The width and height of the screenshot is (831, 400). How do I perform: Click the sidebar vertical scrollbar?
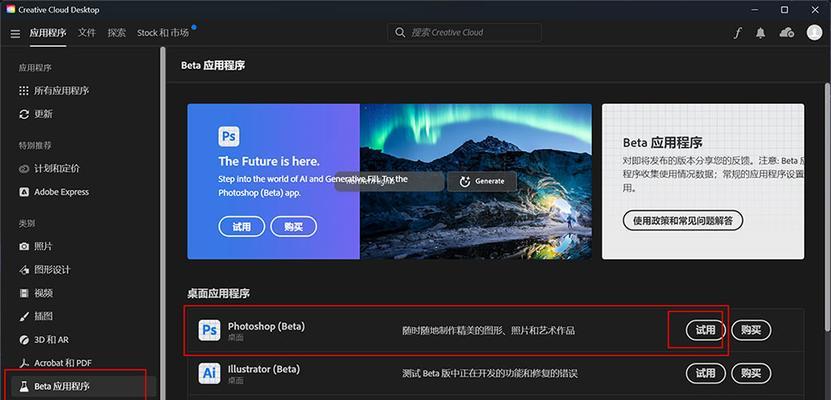(163, 223)
